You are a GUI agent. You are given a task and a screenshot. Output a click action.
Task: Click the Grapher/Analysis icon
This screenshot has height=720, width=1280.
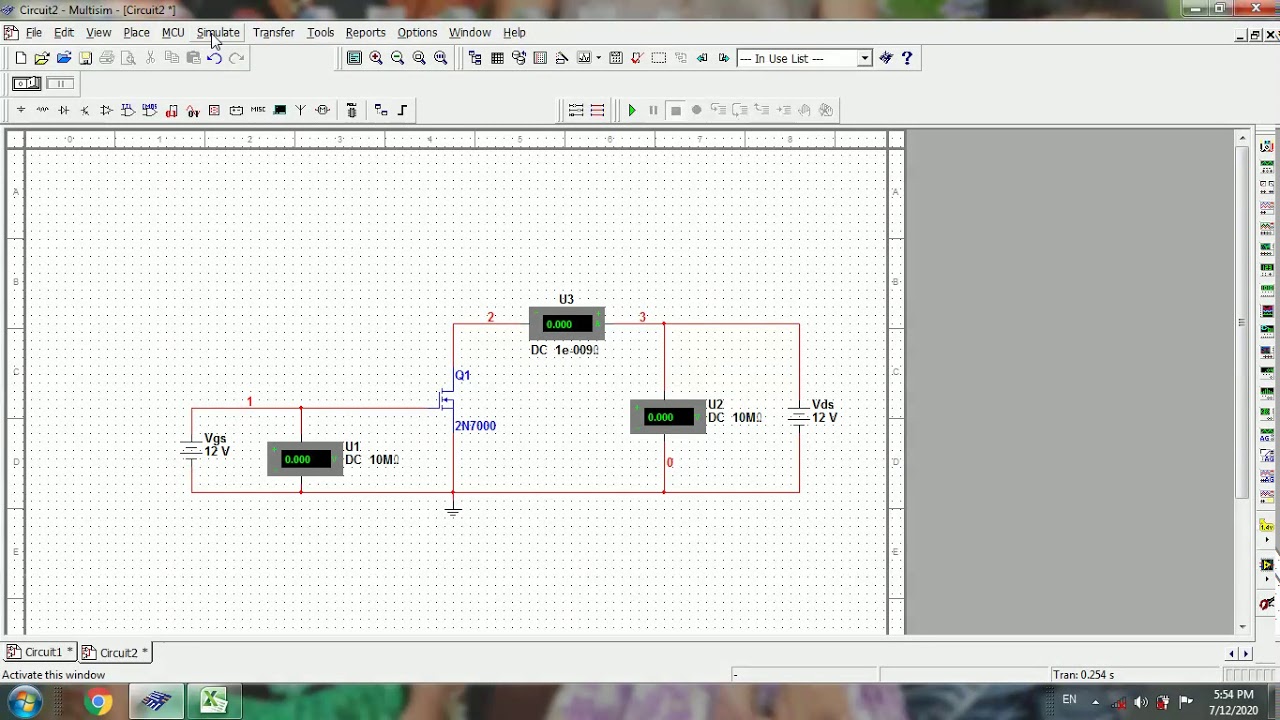[584, 58]
